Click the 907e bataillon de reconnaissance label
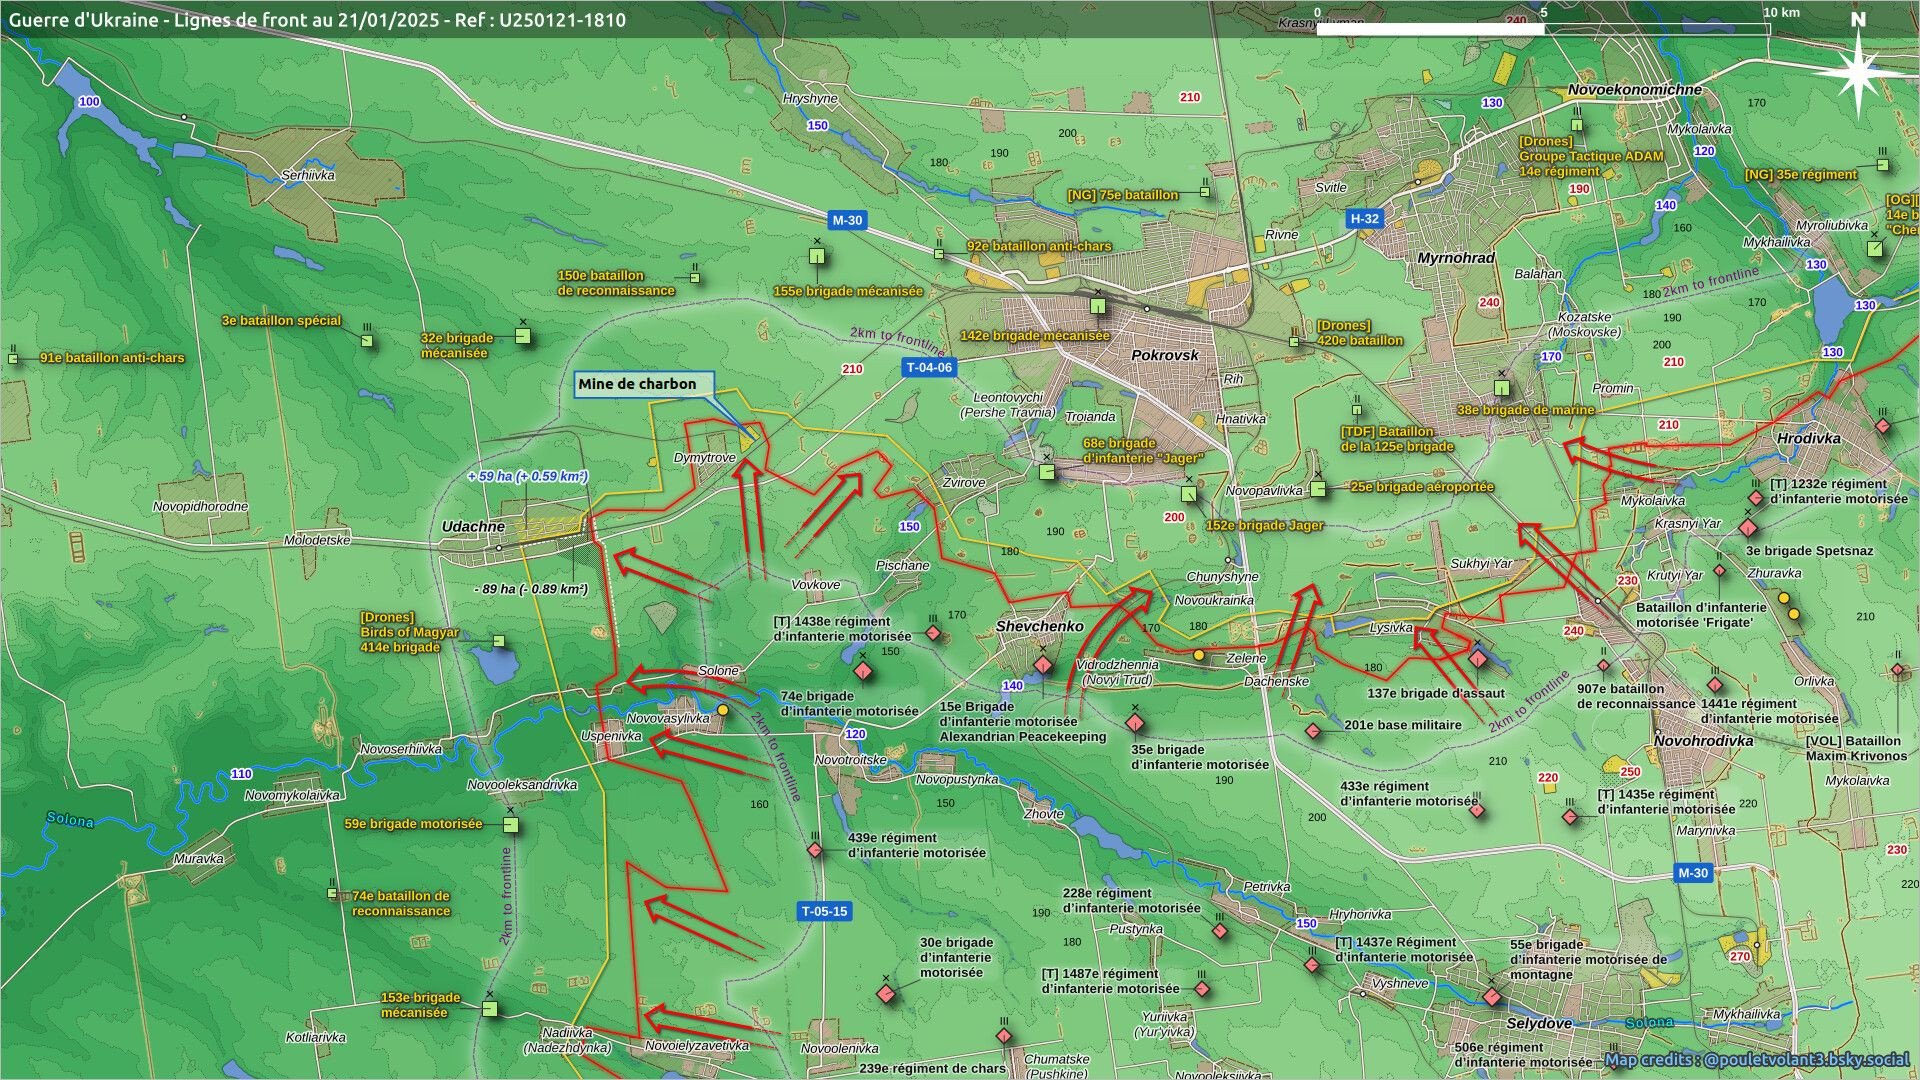The width and height of the screenshot is (1920, 1080). [x=1634, y=696]
